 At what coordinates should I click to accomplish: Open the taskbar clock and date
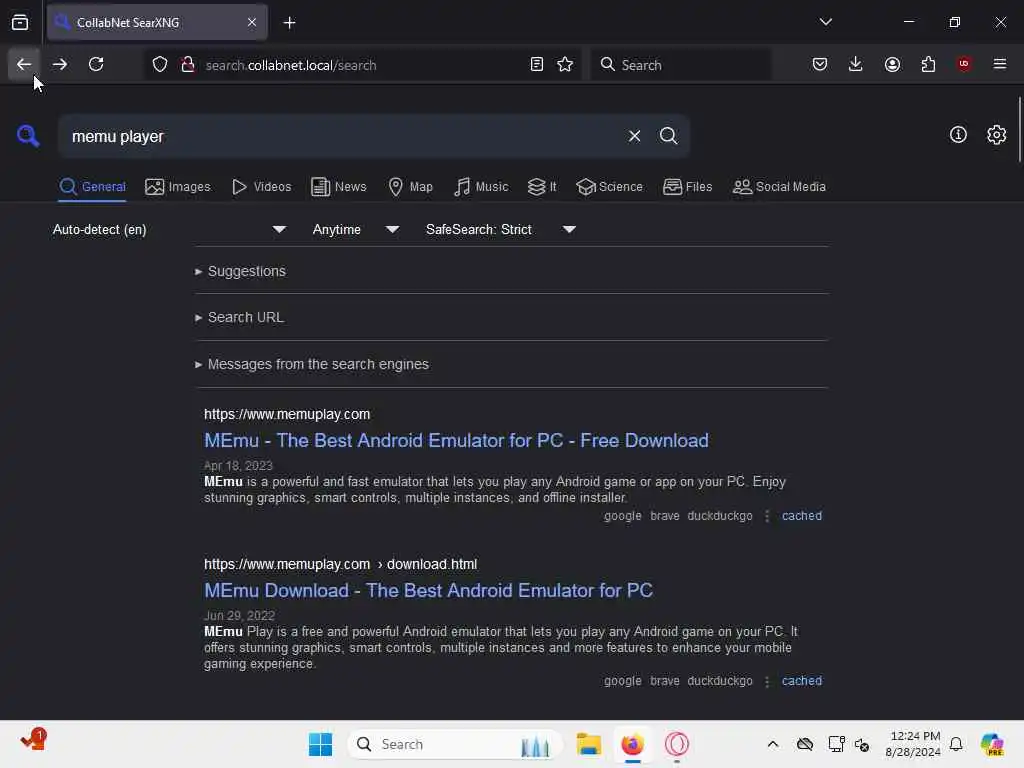click(912, 744)
